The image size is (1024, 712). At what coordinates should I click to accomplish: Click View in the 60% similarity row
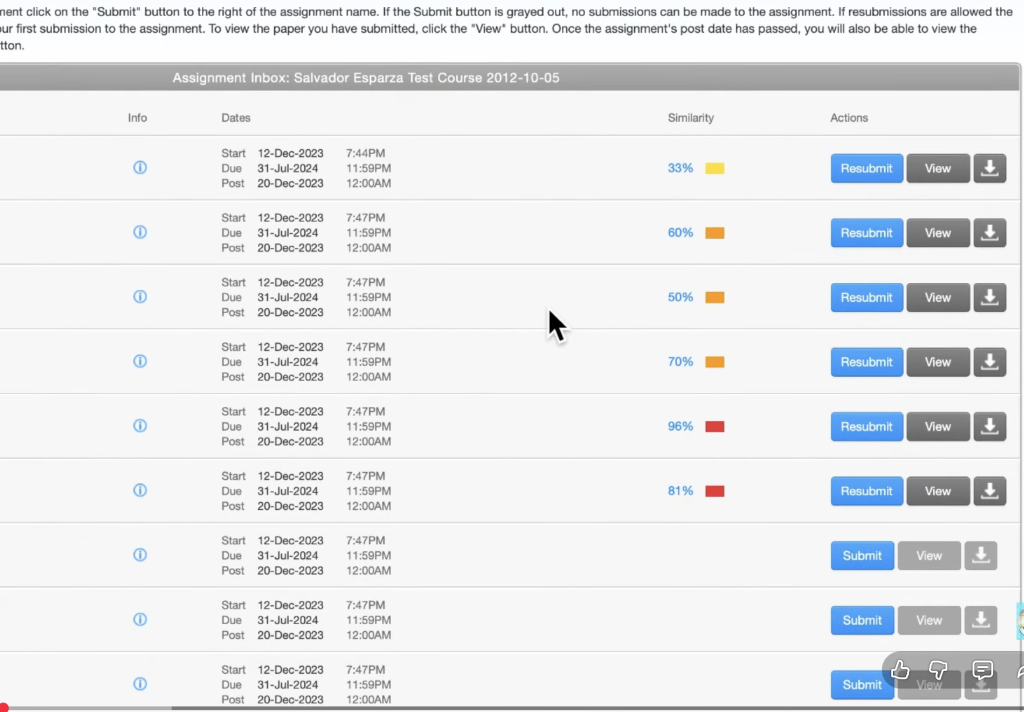point(938,233)
